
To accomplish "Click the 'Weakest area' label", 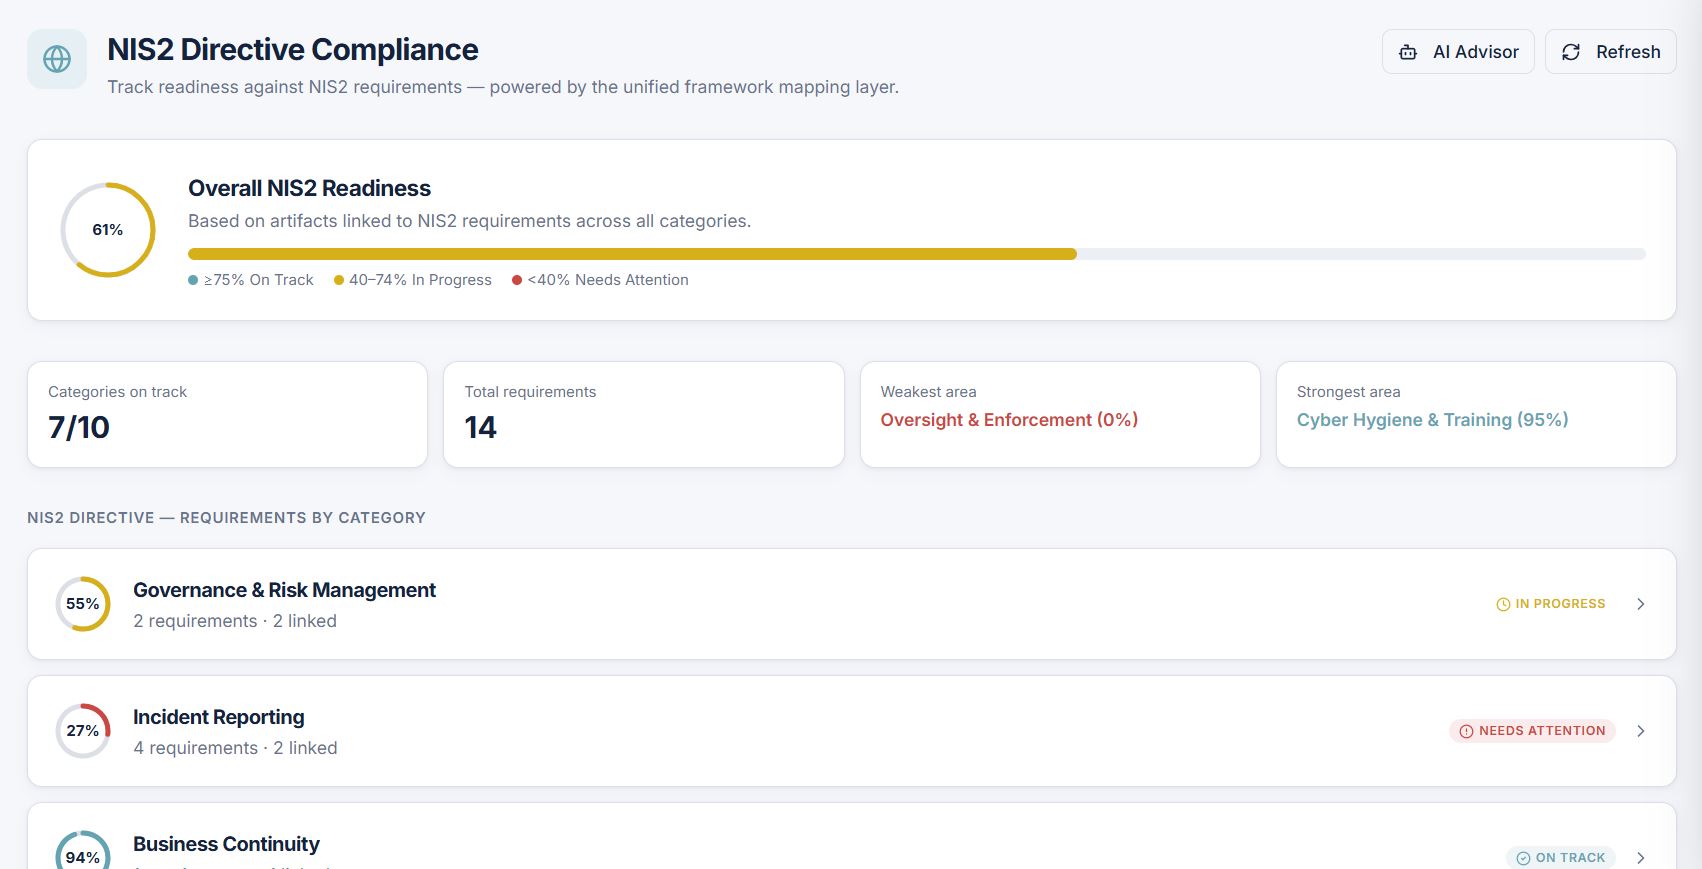I will point(928,392).
